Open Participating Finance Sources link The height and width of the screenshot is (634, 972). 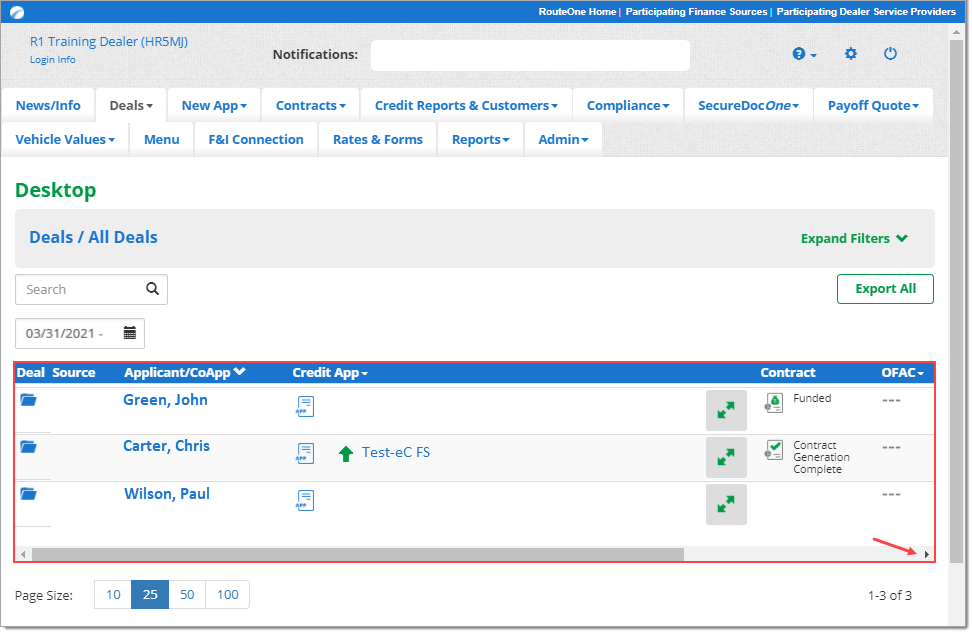click(x=696, y=12)
